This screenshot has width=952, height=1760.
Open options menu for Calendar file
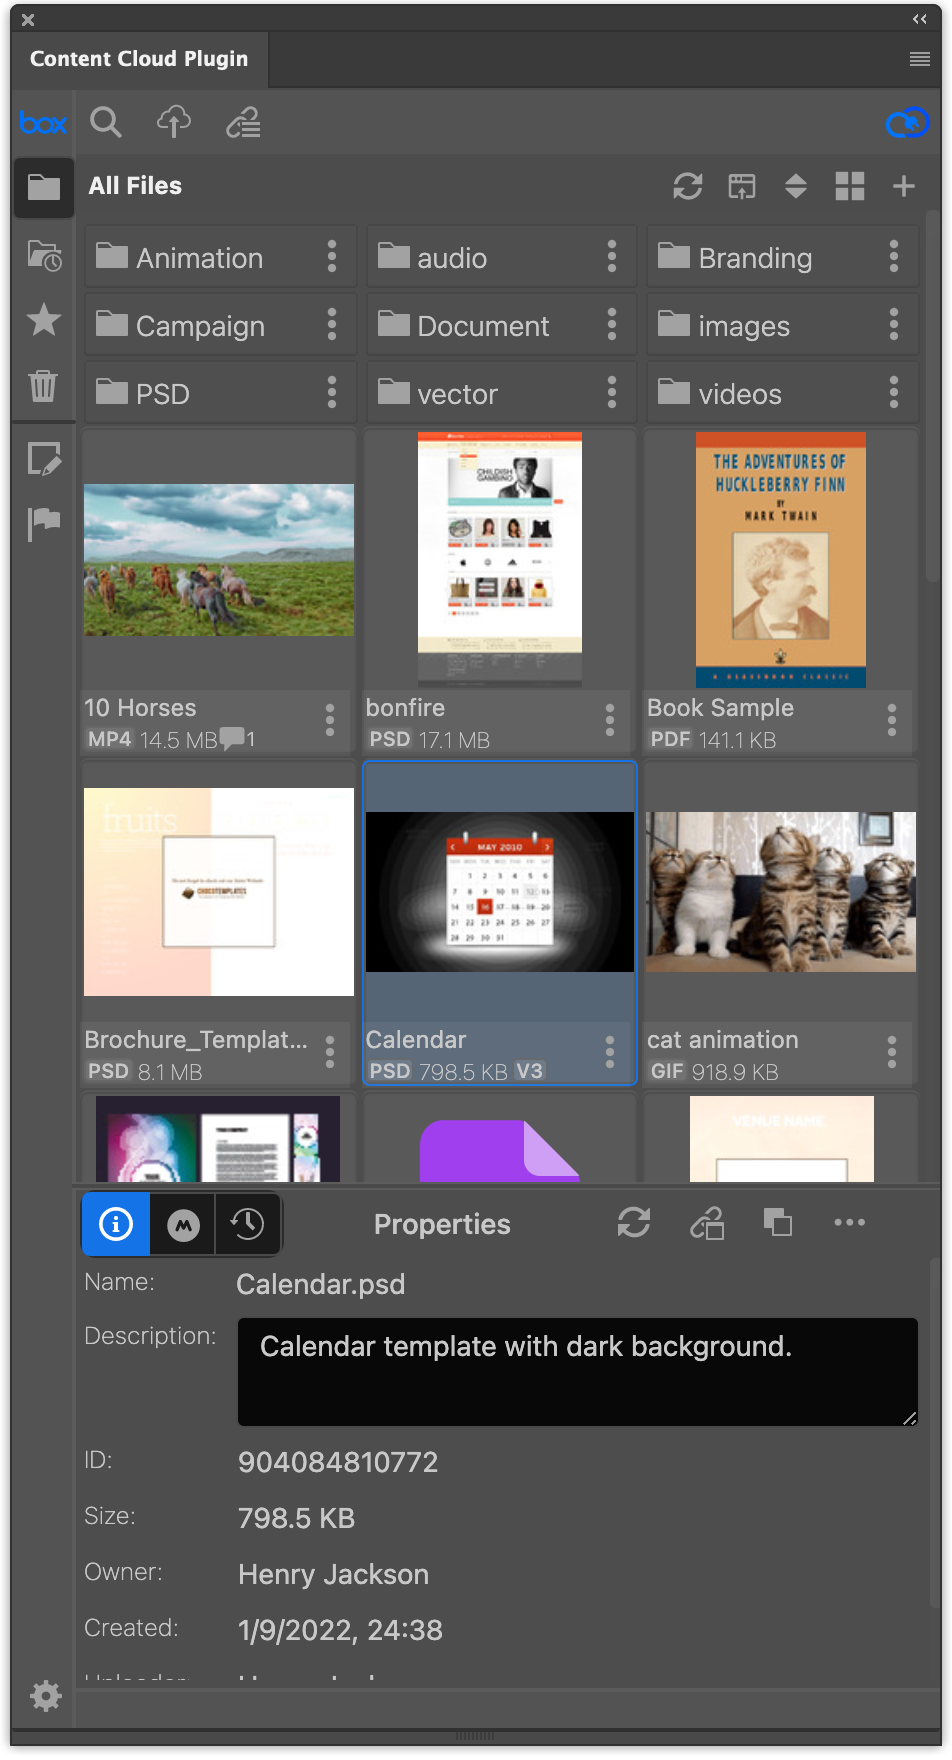coord(610,1052)
